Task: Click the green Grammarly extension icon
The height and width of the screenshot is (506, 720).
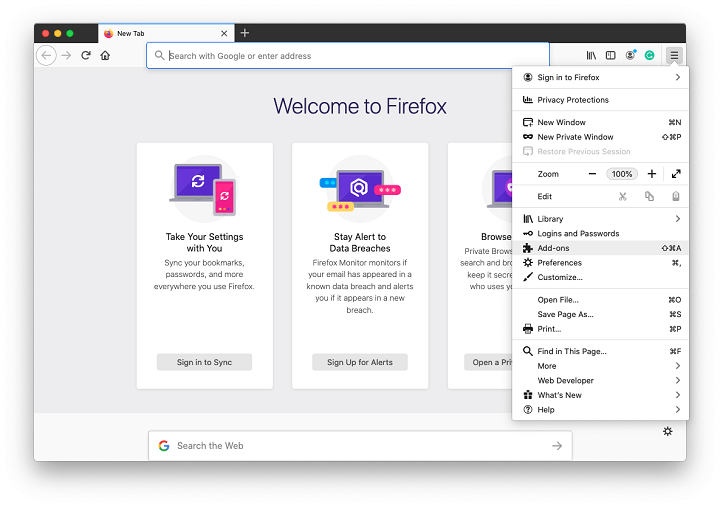Action: pyautogui.click(x=649, y=56)
